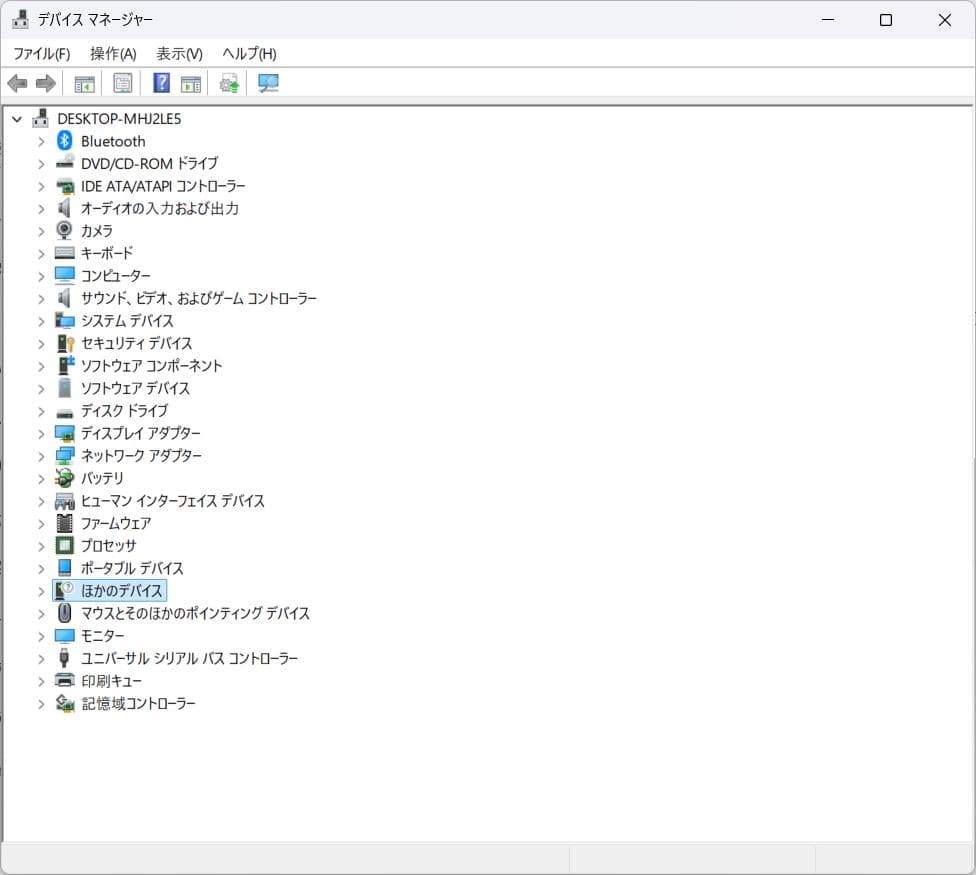Select the ディスプレイ アダプター category
Image resolution: width=976 pixels, height=875 pixels.
click(x=140, y=433)
